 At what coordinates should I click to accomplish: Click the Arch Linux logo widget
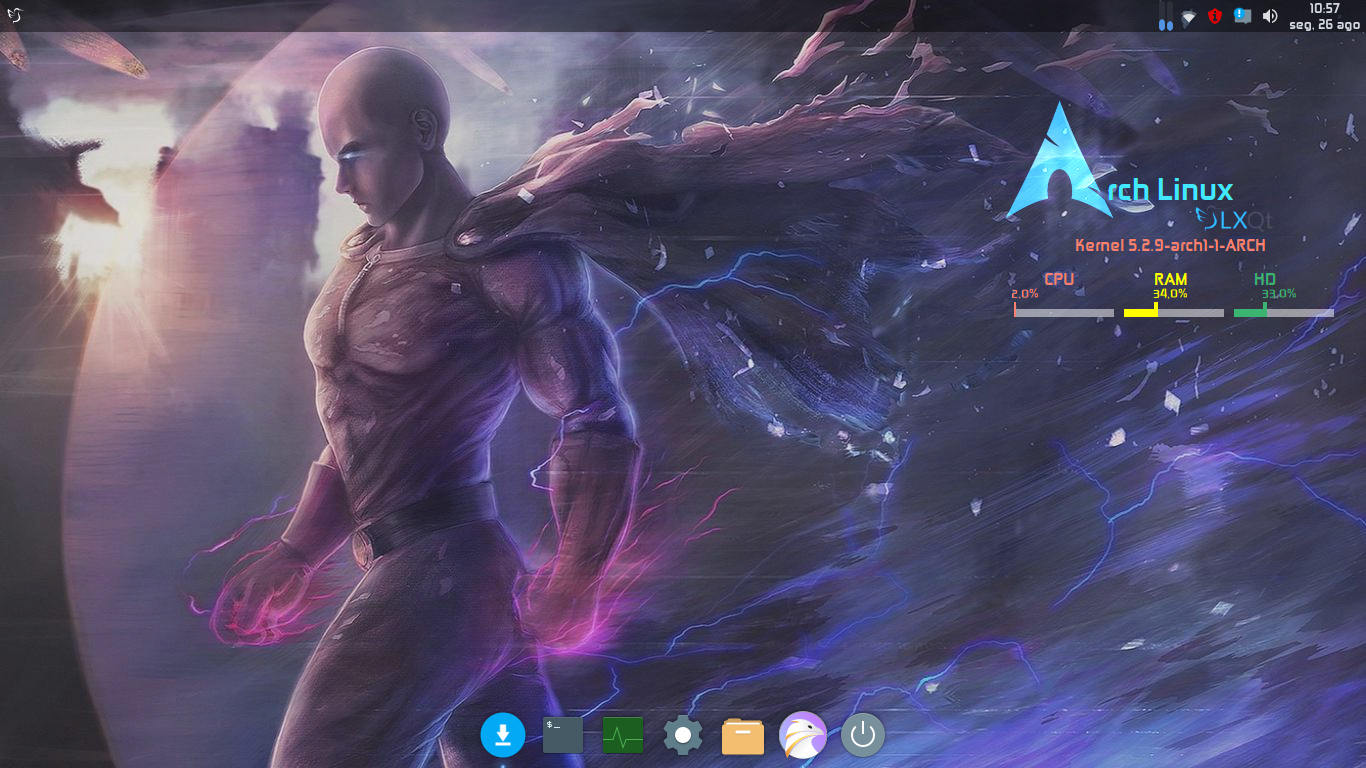(x=1059, y=162)
